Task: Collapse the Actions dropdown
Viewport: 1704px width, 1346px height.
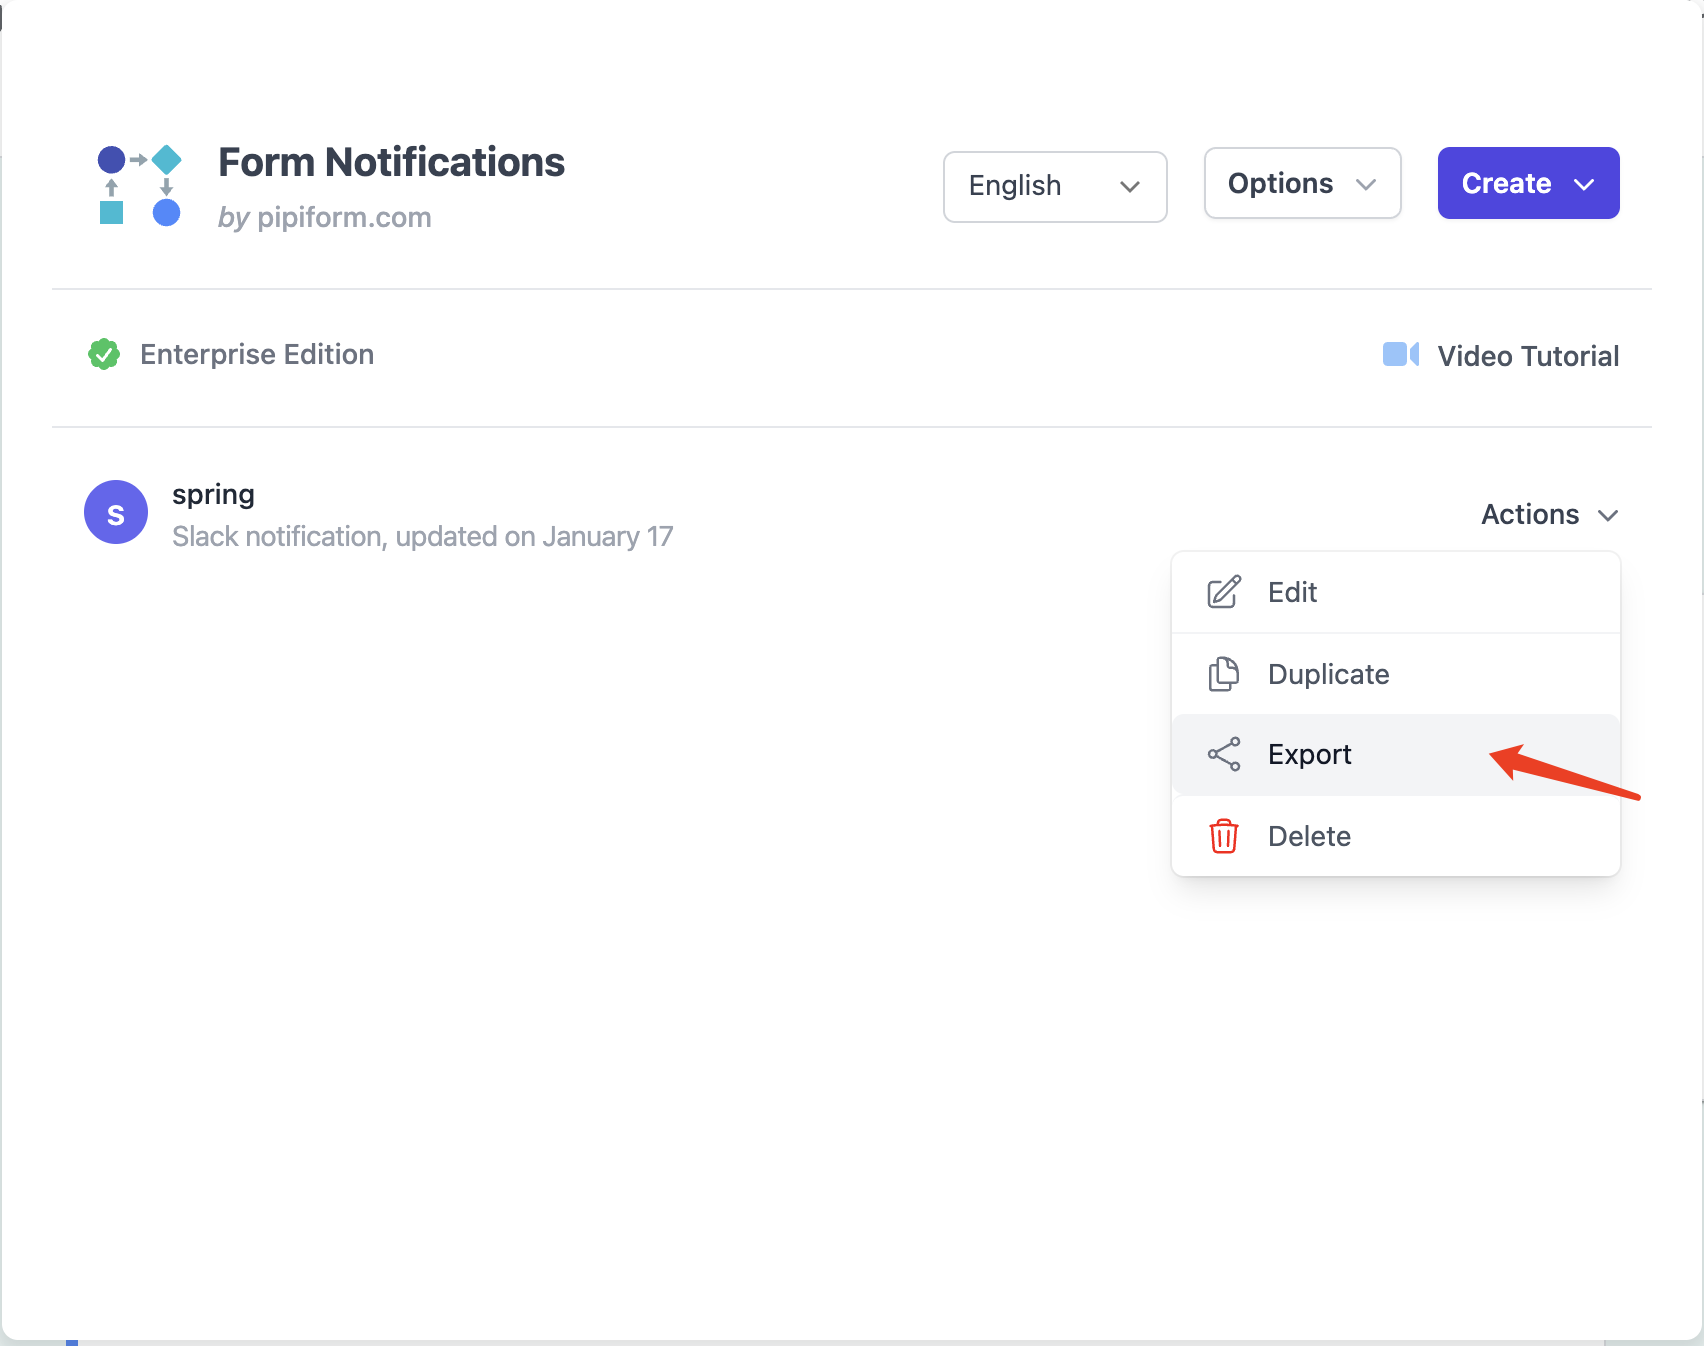Action: pos(1548,514)
